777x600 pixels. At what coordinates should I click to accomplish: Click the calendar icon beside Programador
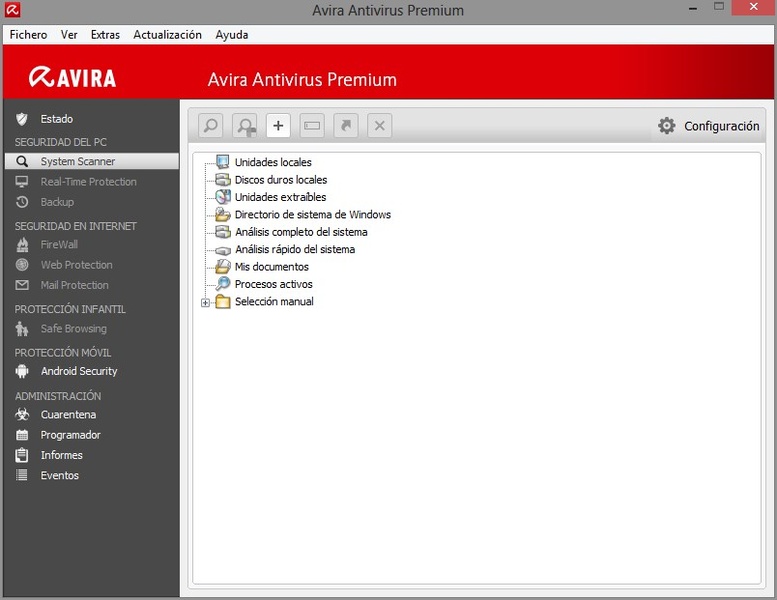(x=22, y=435)
